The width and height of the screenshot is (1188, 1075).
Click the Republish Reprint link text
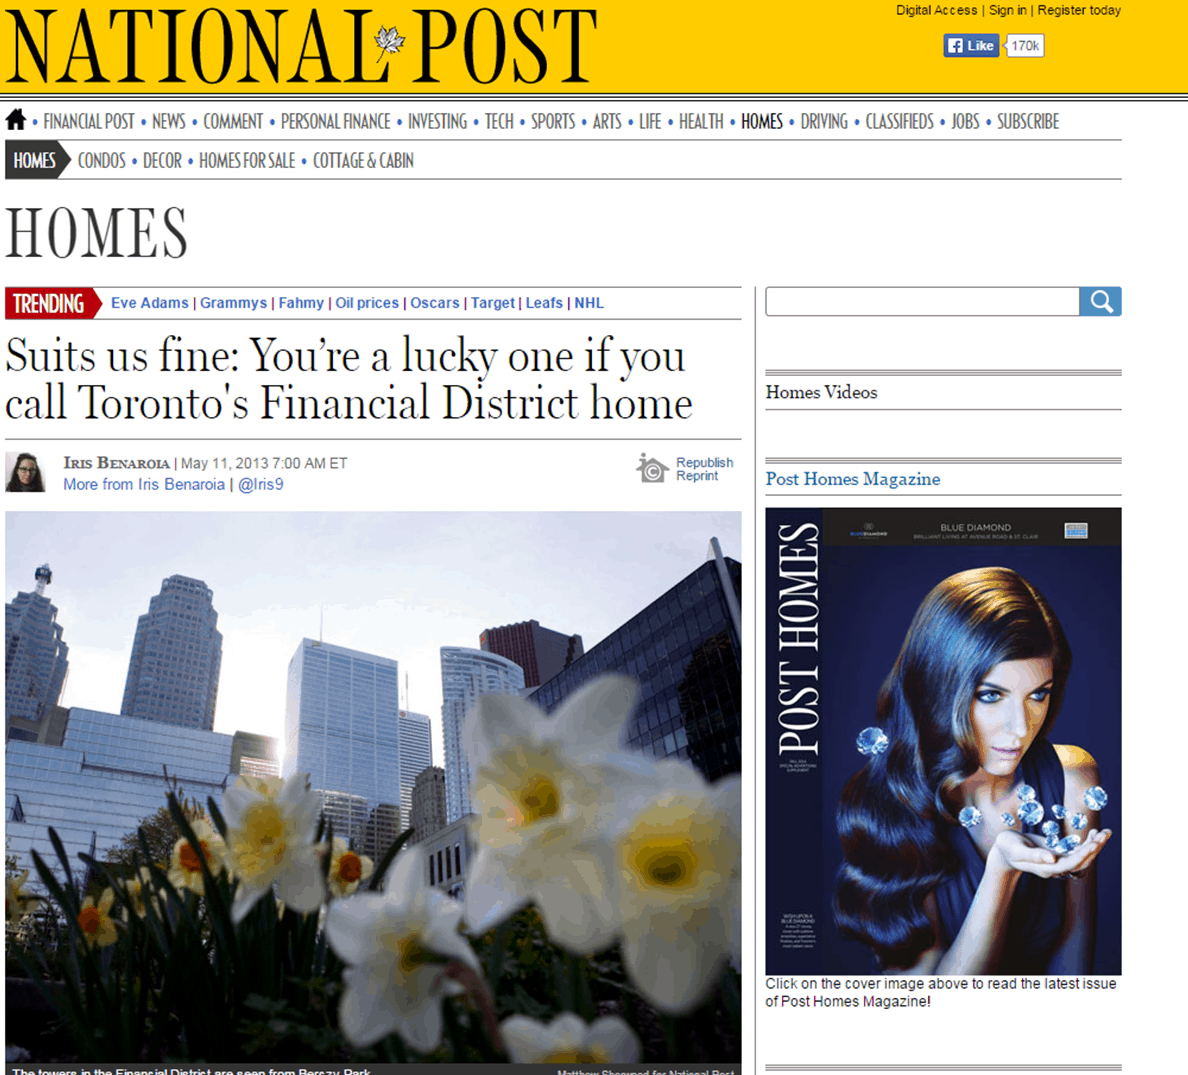tap(705, 469)
